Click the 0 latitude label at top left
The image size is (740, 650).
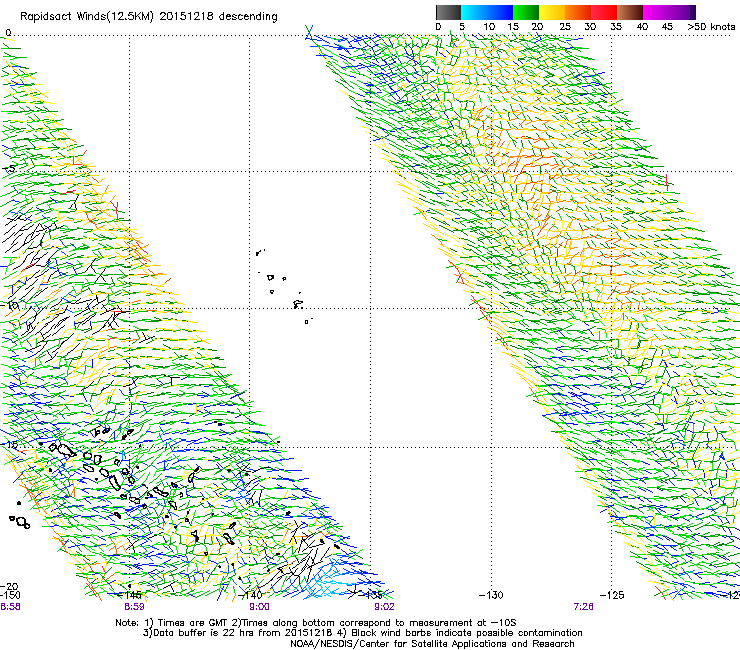coord(8,33)
